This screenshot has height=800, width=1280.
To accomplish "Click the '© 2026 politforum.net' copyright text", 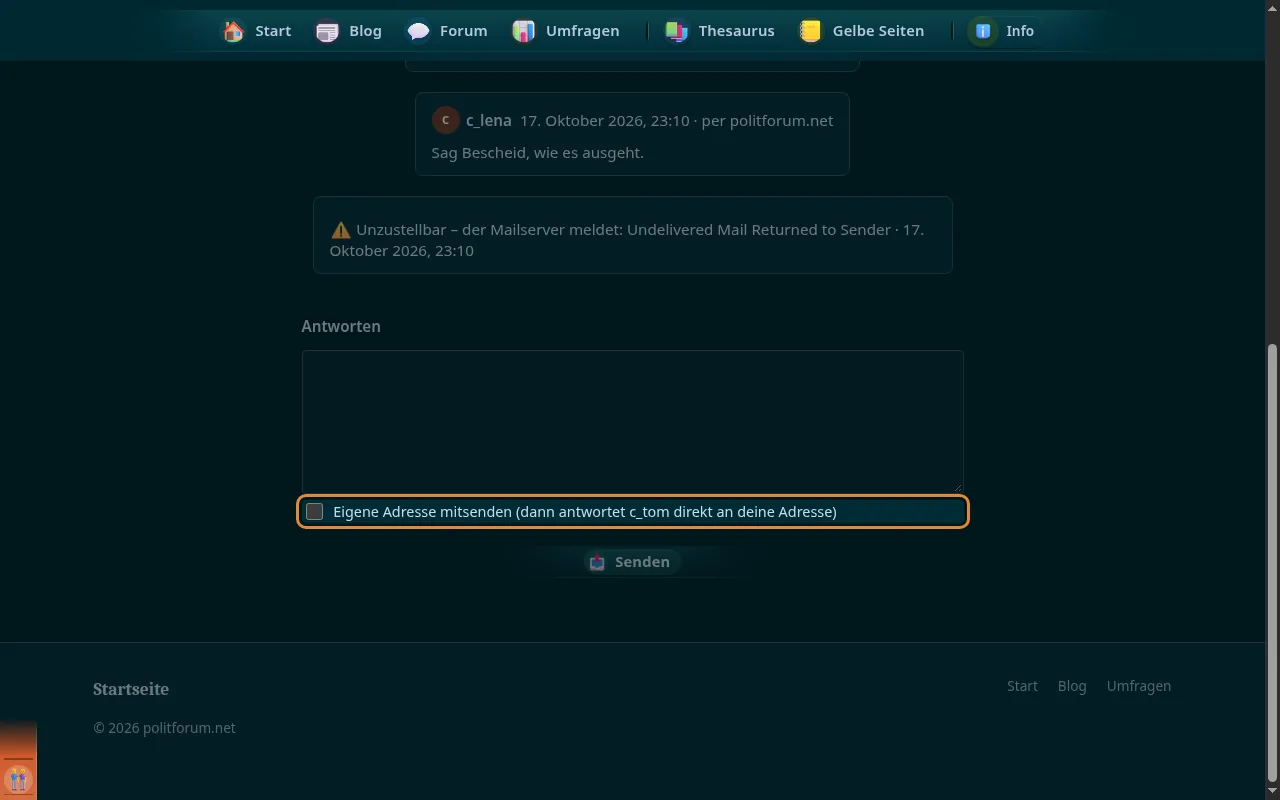I will click(x=165, y=728).
